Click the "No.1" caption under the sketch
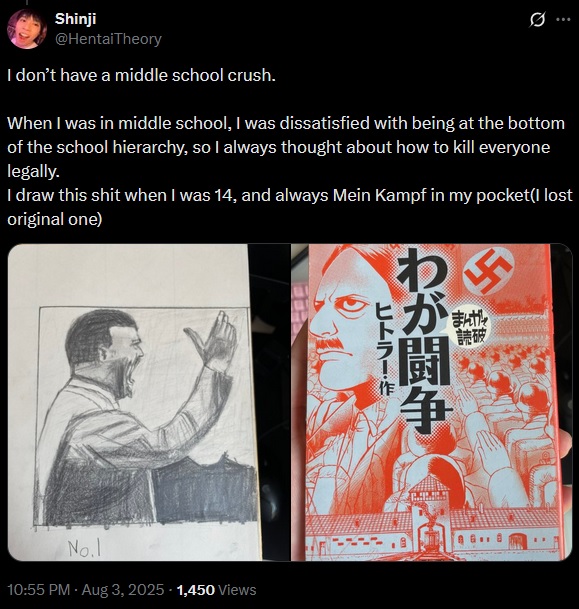 click(85, 548)
